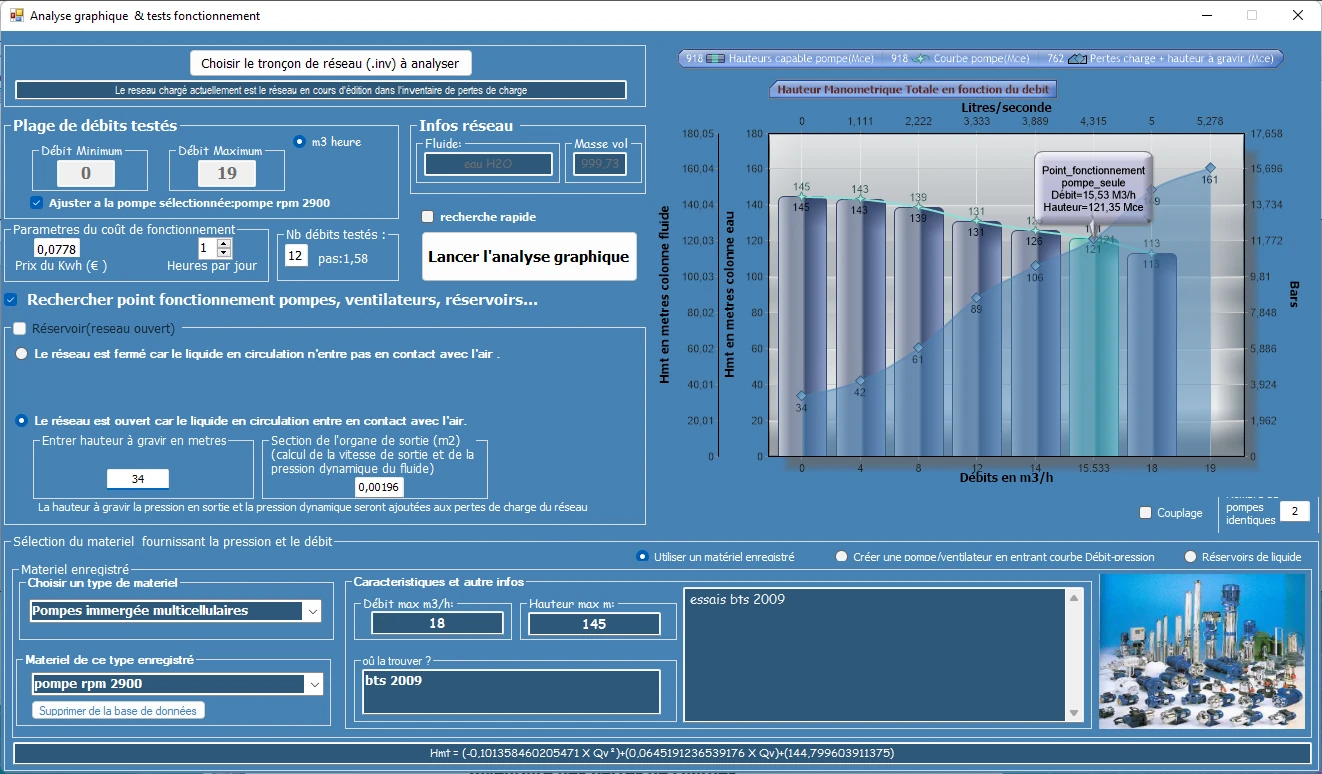The image size is (1322, 774).
Task: Click the 'Pertes charge + hauteur à gravir' legend icon
Action: point(1077,59)
